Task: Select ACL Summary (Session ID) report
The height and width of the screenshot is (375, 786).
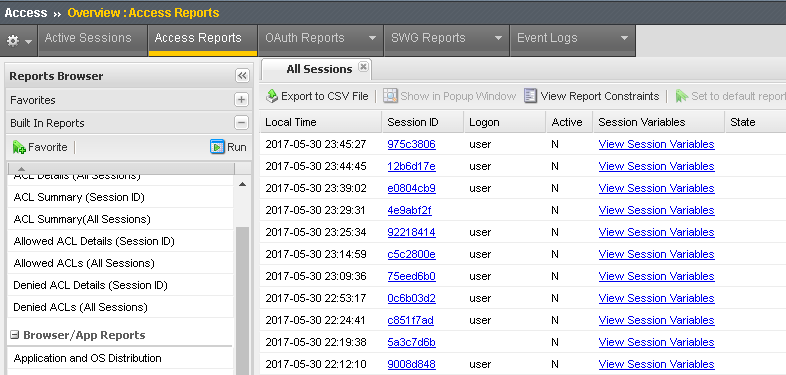Action: 120,198
